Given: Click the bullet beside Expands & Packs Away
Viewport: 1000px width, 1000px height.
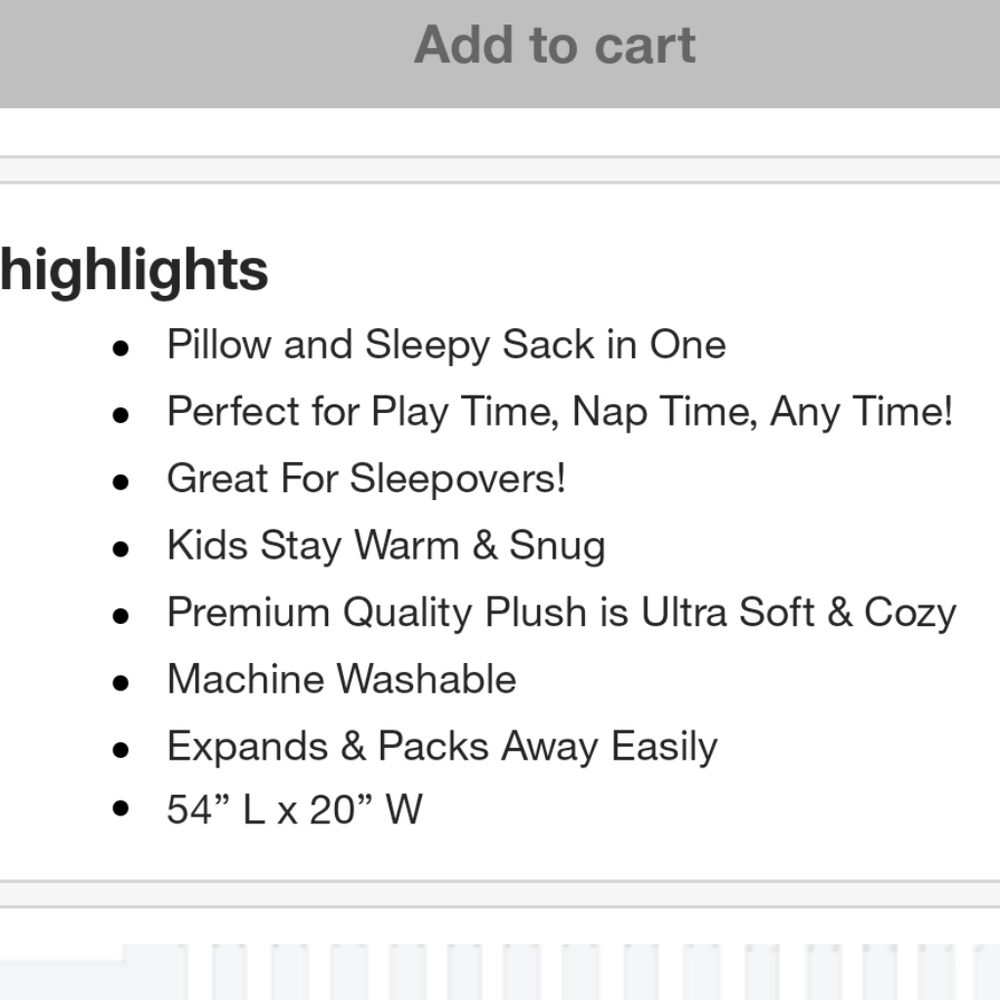Looking at the screenshot, I should click(x=121, y=750).
